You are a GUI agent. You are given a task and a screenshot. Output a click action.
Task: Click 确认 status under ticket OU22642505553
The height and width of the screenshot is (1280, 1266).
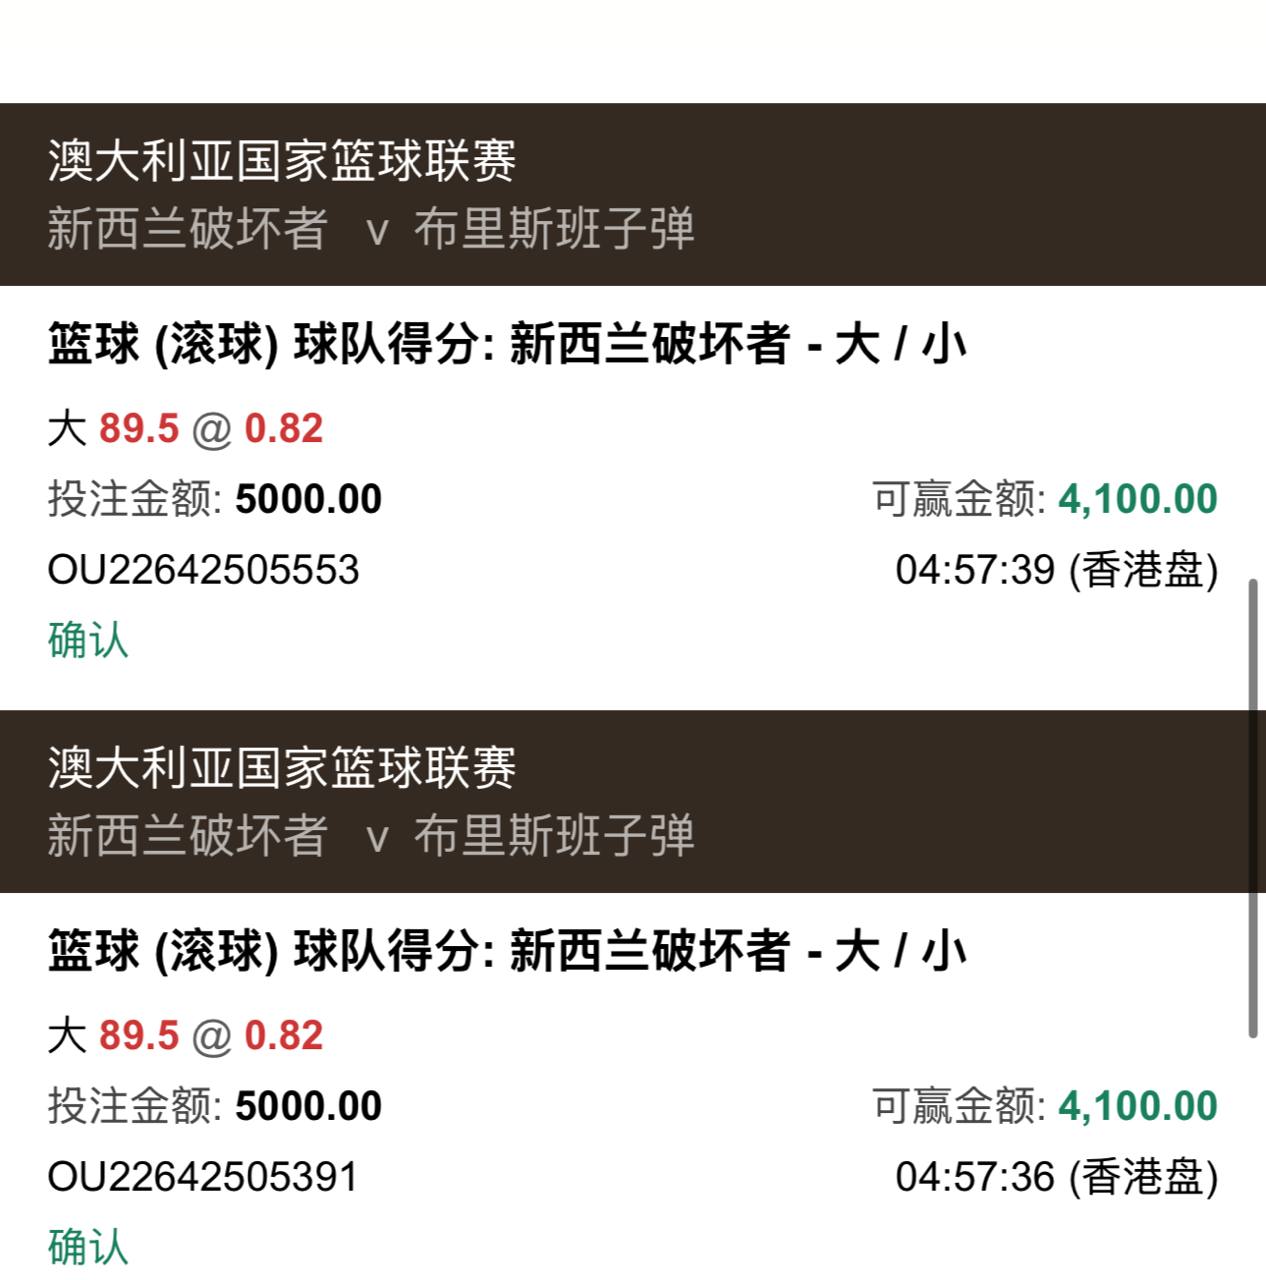88,640
